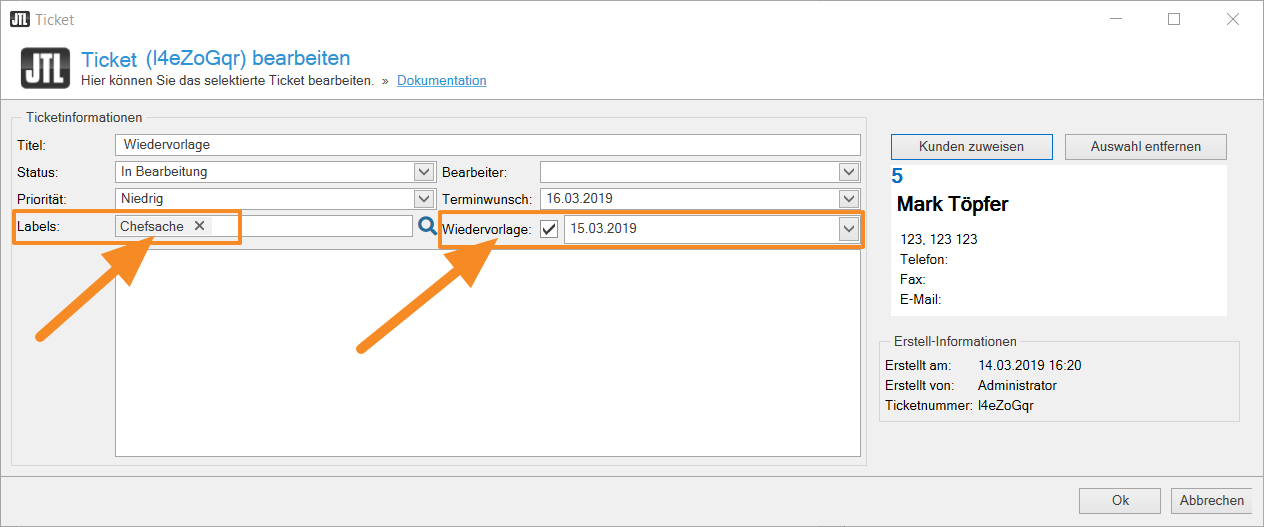Screen dimensions: 1264x527
Task: Cancel with the Abbrechen button
Action: coord(1212,501)
